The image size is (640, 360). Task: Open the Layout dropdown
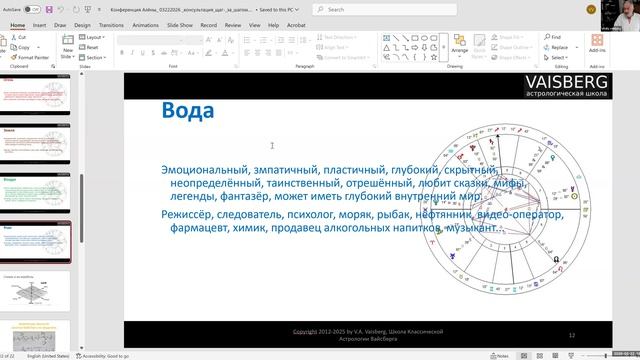coord(92,37)
